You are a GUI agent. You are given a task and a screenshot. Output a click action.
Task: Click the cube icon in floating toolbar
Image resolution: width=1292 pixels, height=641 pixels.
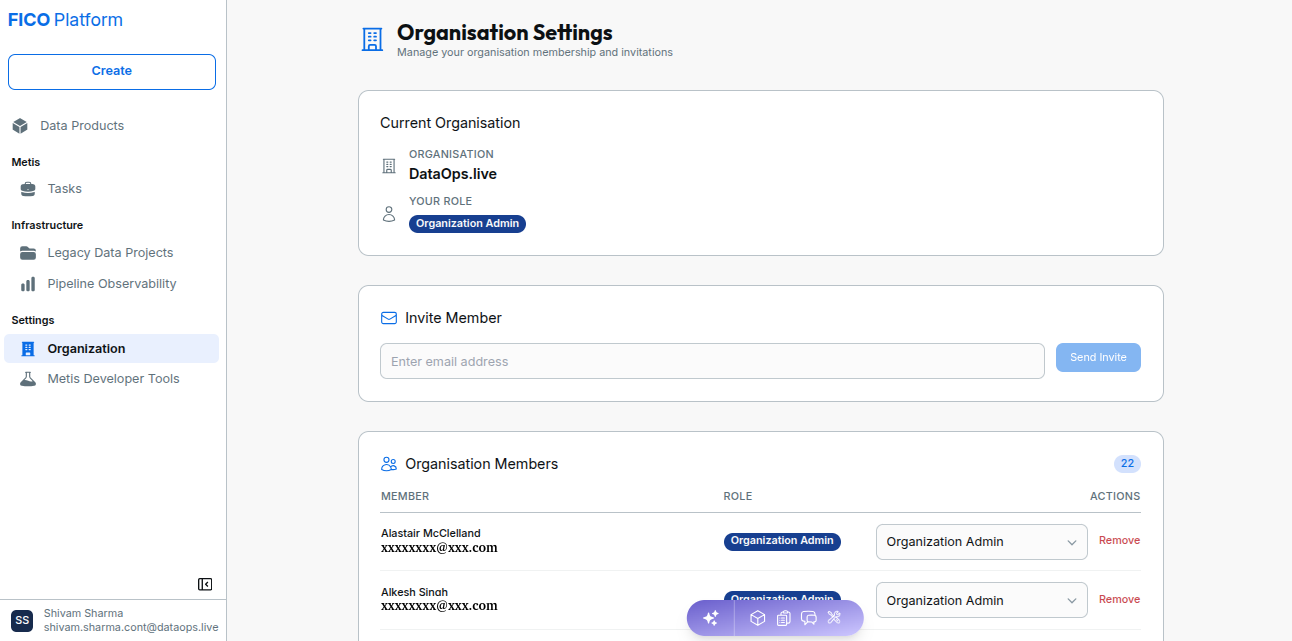tap(758, 618)
